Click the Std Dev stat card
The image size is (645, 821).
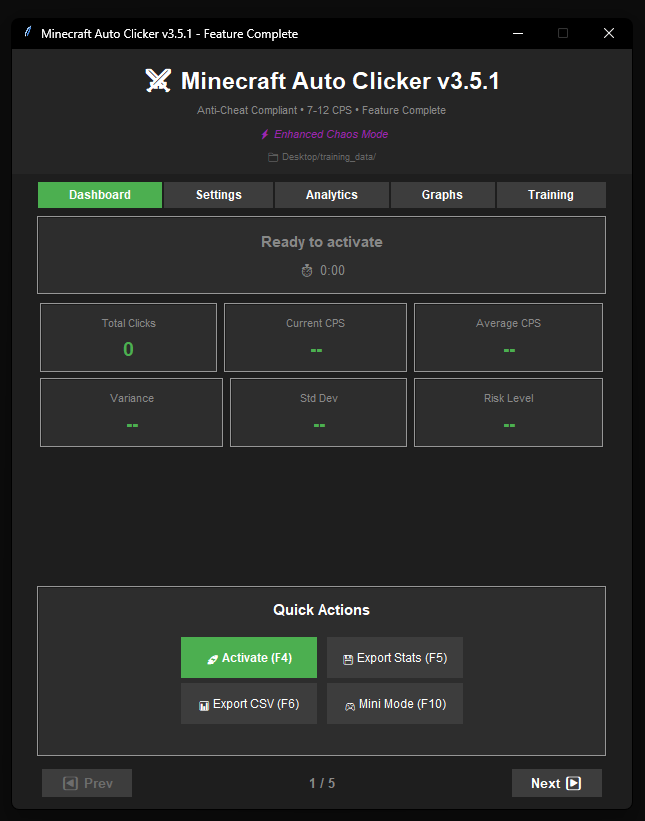pyautogui.click(x=318, y=413)
